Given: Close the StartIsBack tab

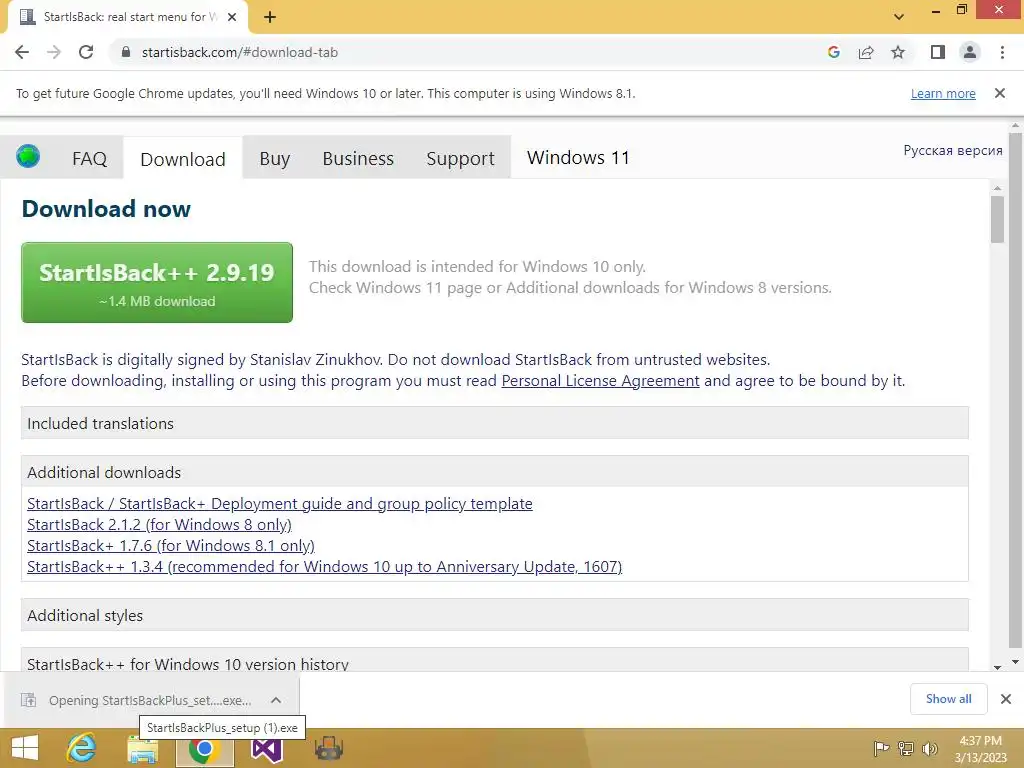Looking at the screenshot, I should (232, 17).
